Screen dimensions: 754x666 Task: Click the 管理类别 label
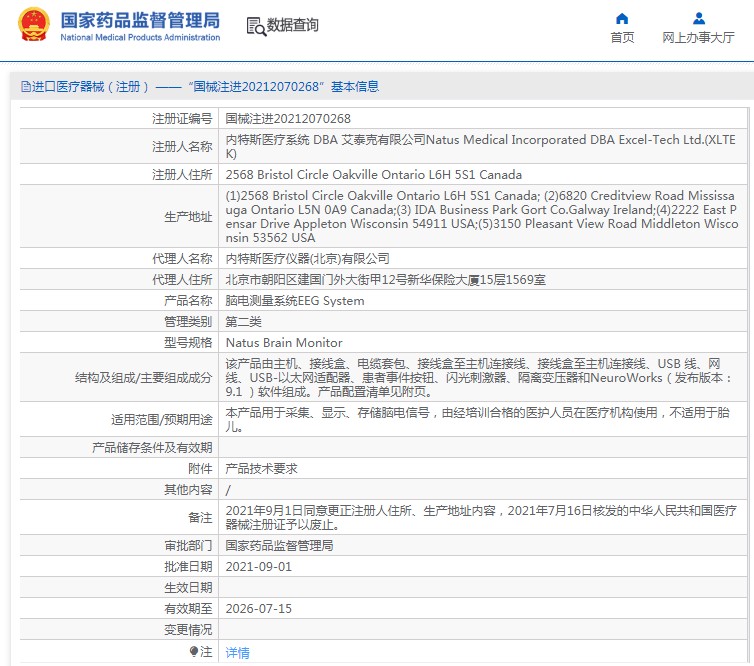click(x=188, y=322)
